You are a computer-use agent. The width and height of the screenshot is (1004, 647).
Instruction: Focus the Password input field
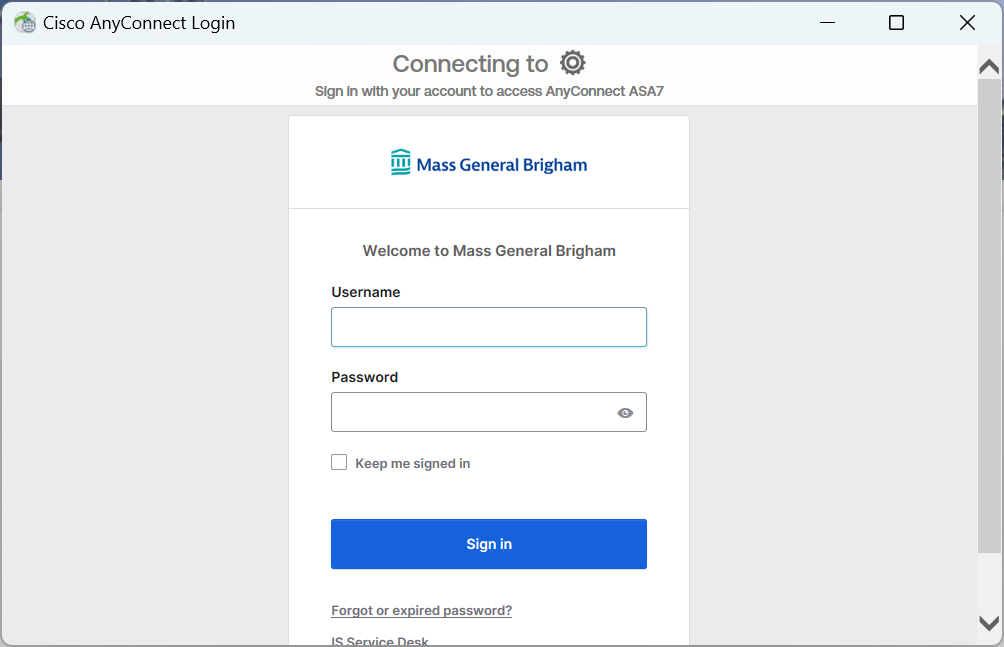(489, 412)
